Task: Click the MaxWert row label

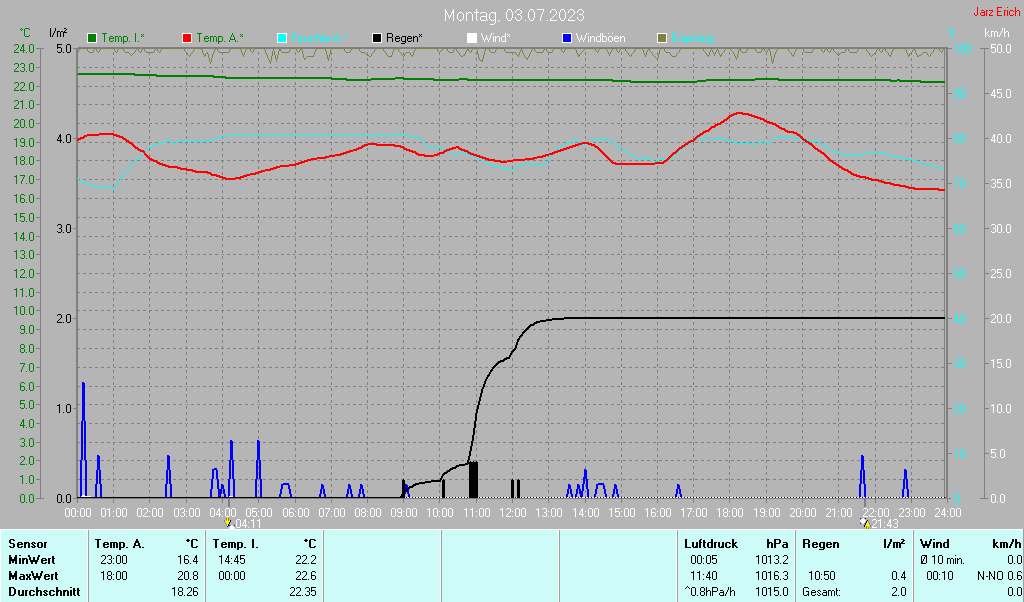Action: point(33,577)
